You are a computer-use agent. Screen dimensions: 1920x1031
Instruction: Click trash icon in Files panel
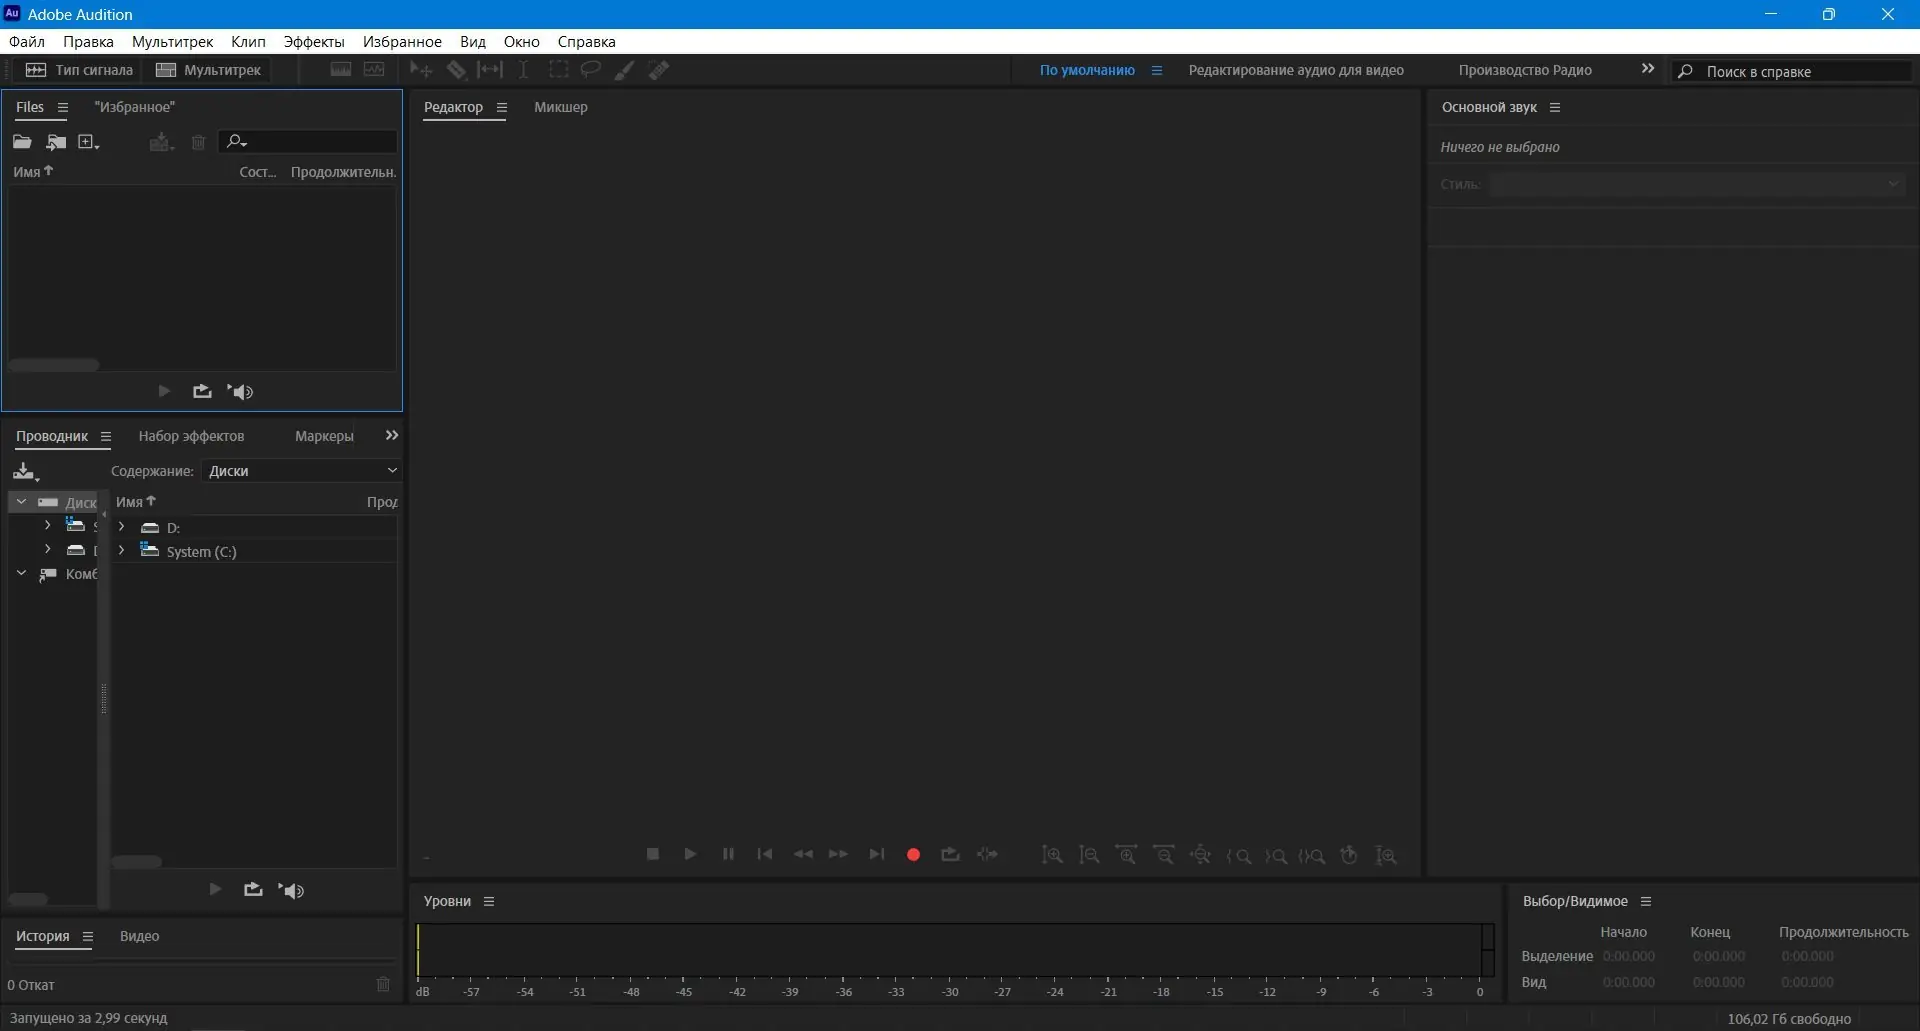pyautogui.click(x=198, y=142)
